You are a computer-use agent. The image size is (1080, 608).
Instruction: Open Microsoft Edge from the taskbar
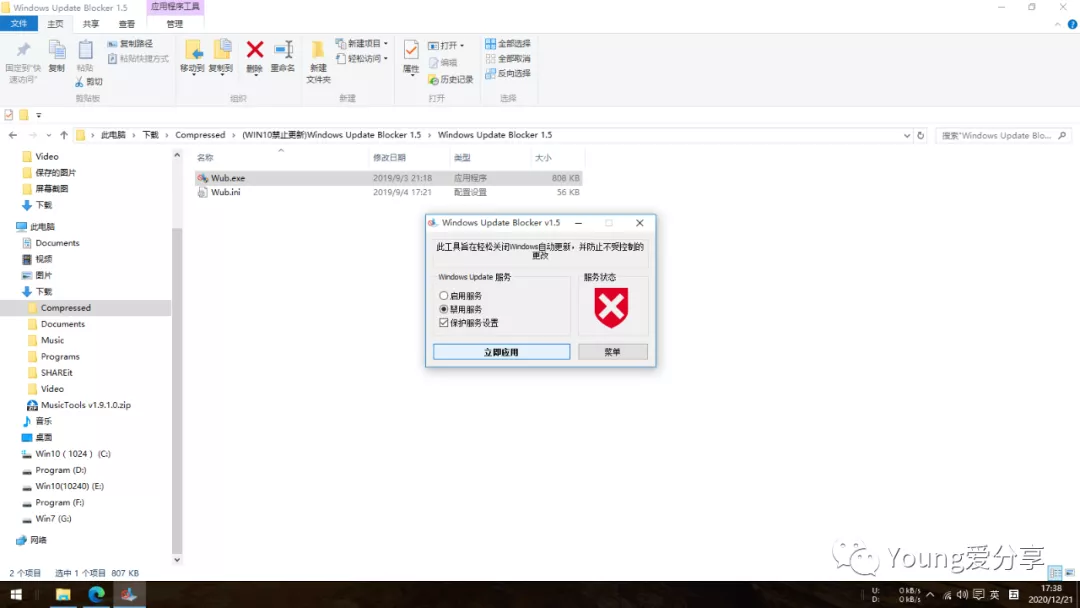tap(96, 594)
